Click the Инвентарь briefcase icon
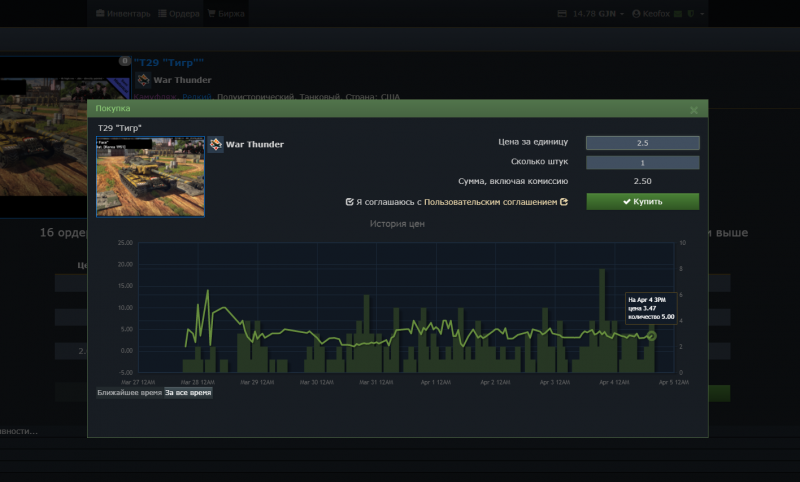The image size is (800, 482). click(x=100, y=13)
